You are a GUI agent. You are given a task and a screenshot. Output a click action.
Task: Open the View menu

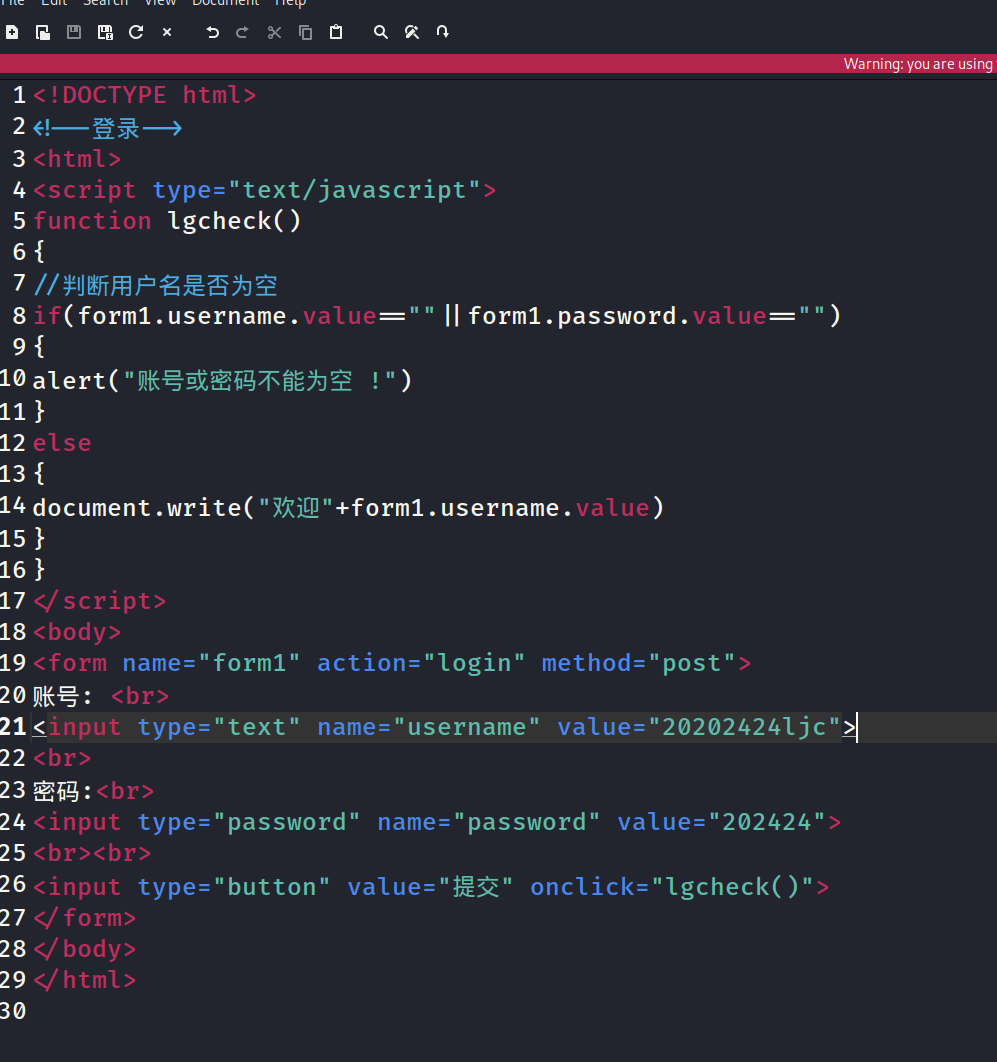(160, 3)
